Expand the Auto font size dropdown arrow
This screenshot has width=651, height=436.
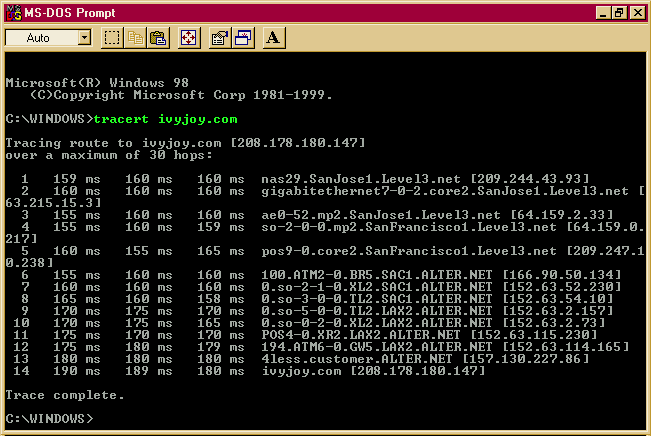[x=85, y=38]
